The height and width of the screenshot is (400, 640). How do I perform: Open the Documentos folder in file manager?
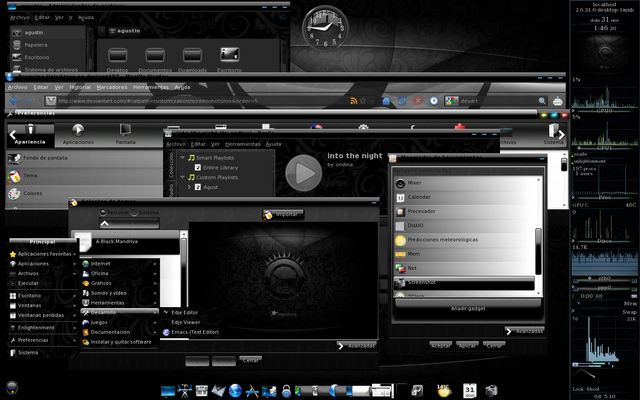(155, 59)
